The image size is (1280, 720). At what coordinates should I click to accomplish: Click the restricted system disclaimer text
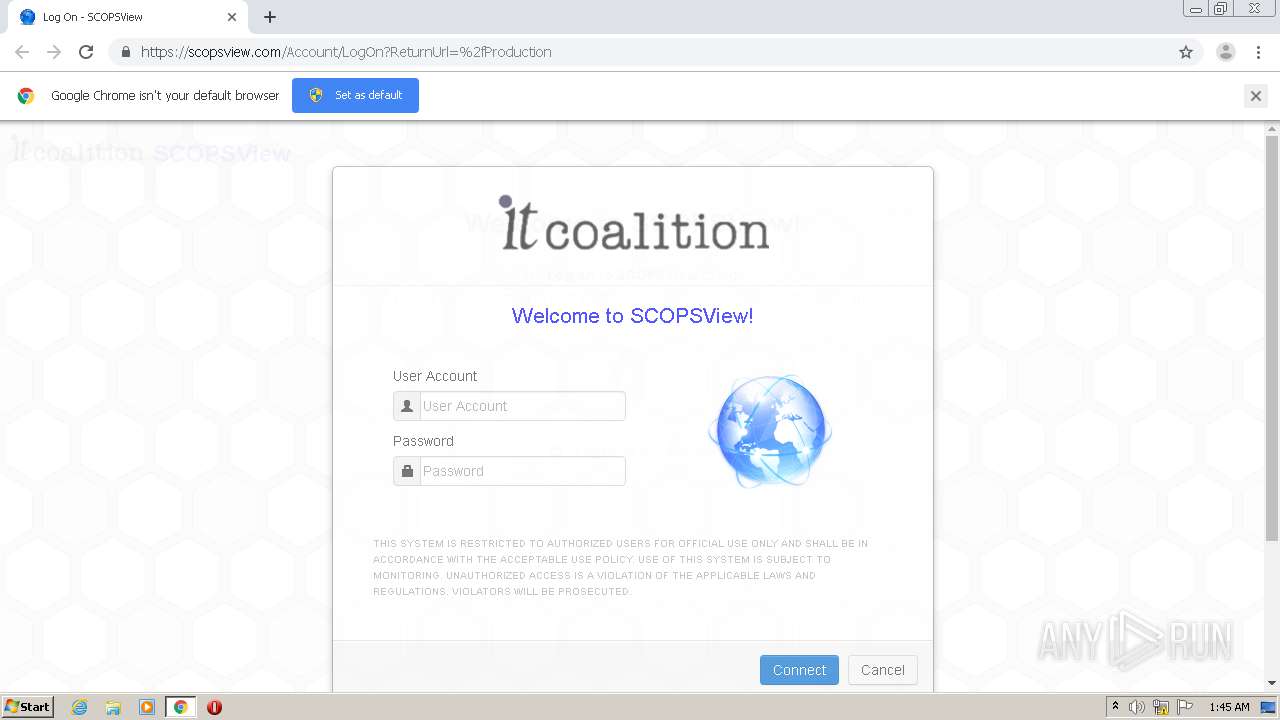(621, 567)
